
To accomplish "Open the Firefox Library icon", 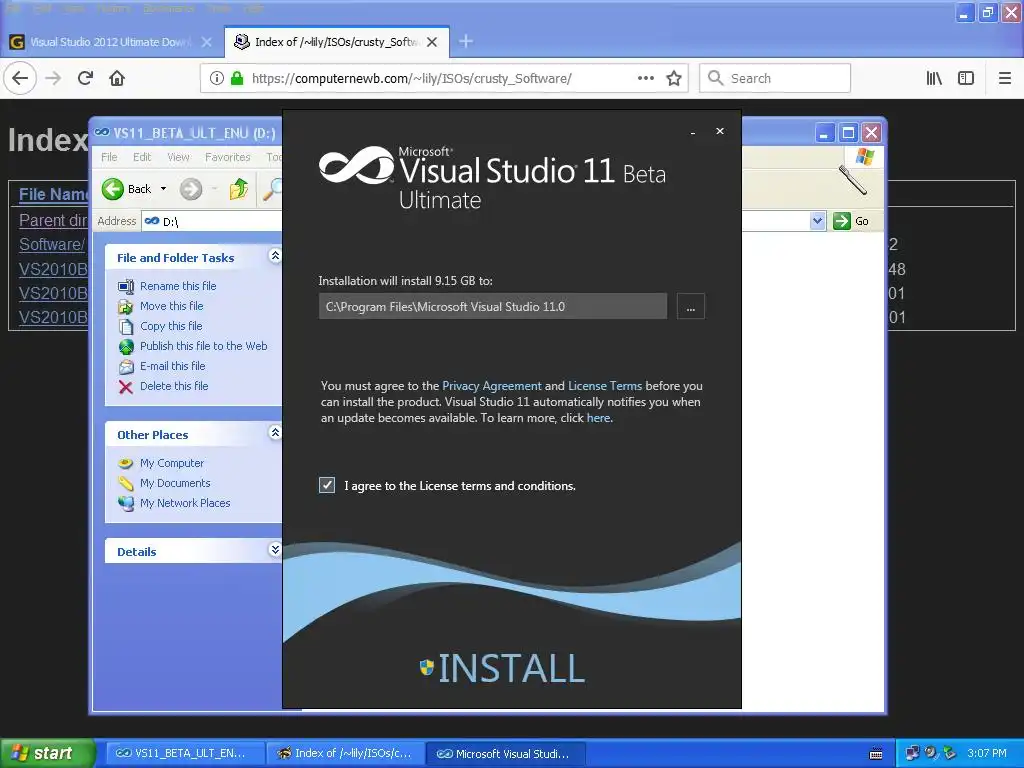I will (934, 78).
